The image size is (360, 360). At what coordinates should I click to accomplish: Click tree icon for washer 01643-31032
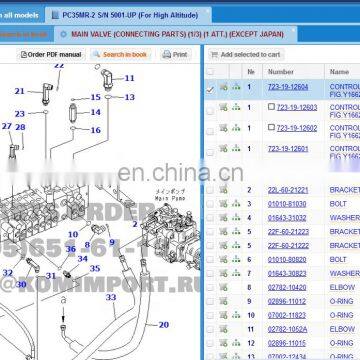pyautogui.click(x=236, y=218)
